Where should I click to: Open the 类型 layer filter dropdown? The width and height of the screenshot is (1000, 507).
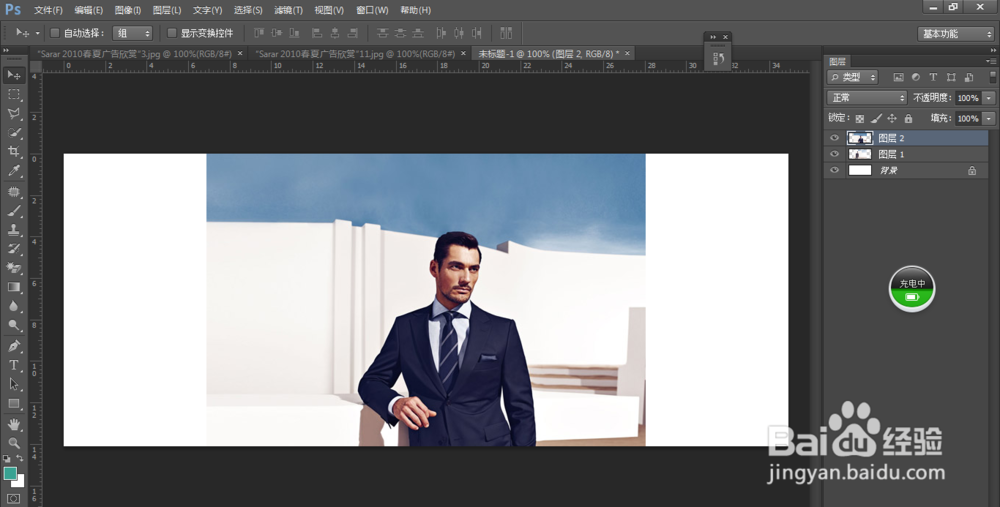853,77
